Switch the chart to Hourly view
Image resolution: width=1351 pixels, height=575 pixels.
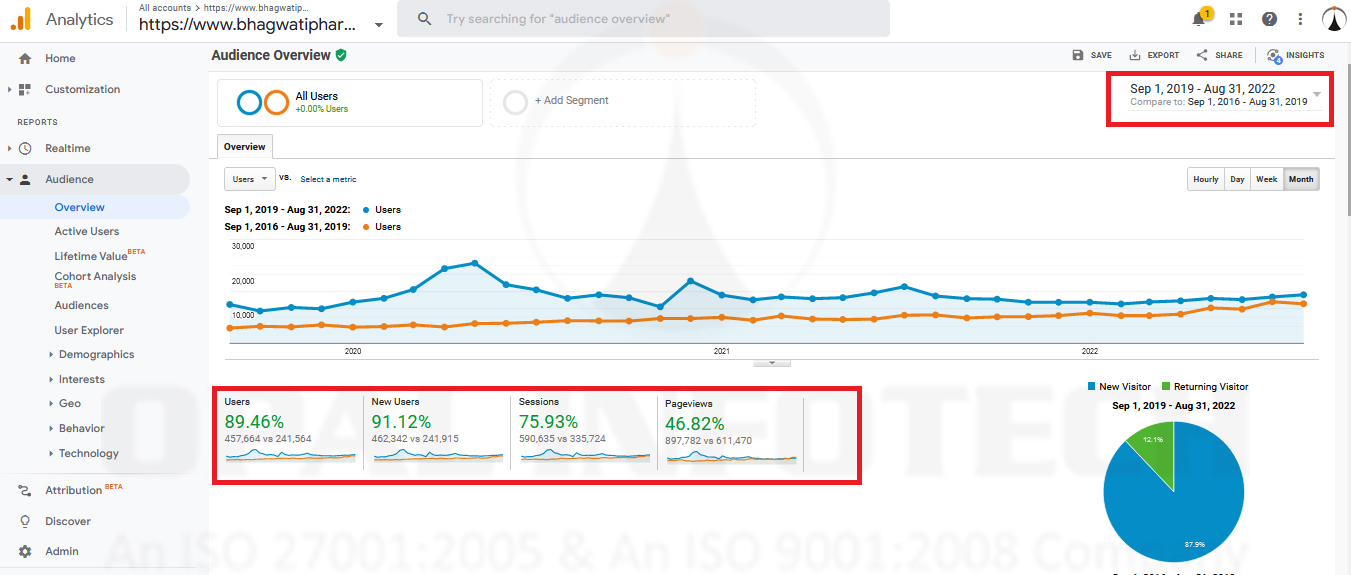point(1206,179)
